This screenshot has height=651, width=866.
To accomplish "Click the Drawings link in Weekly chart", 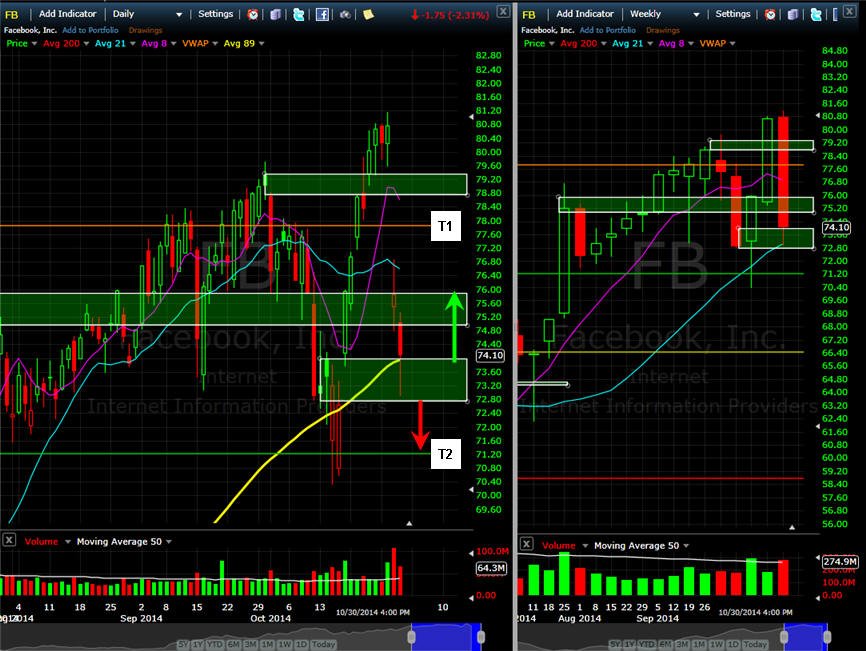I will (x=663, y=30).
